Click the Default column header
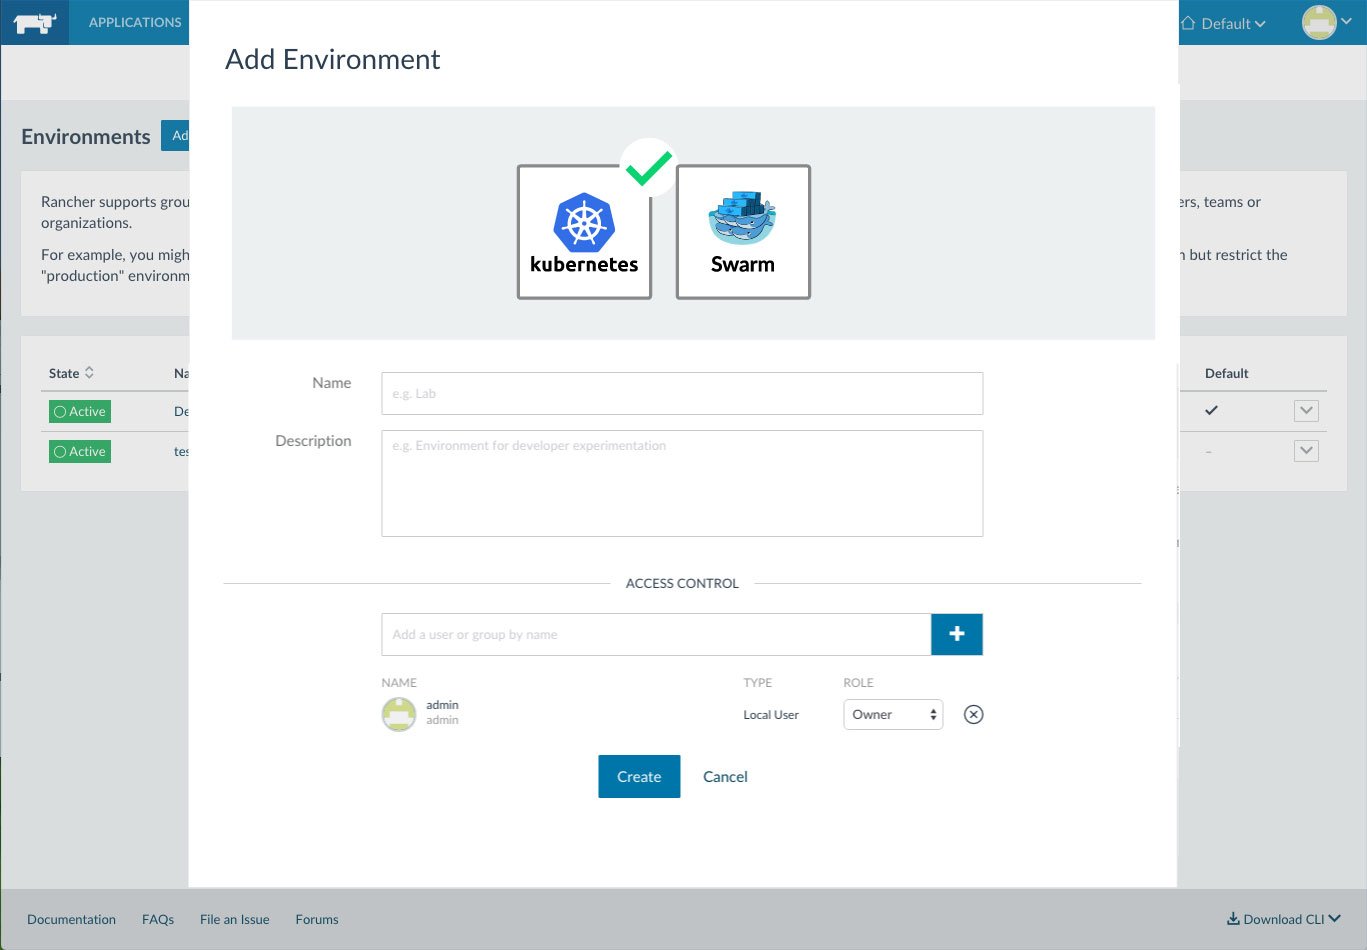 [1226, 373]
